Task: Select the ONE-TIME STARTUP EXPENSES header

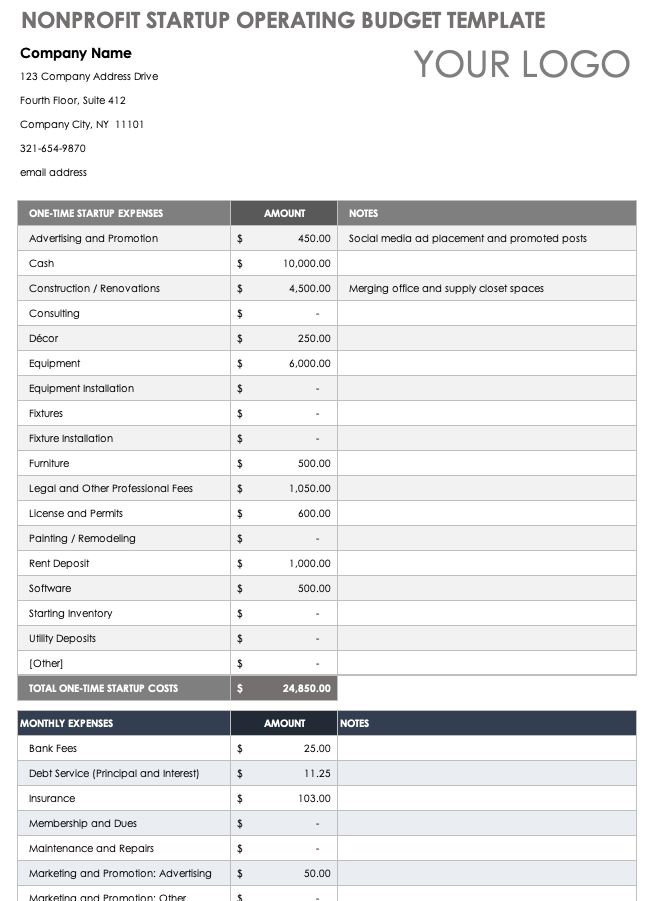Action: [124, 213]
